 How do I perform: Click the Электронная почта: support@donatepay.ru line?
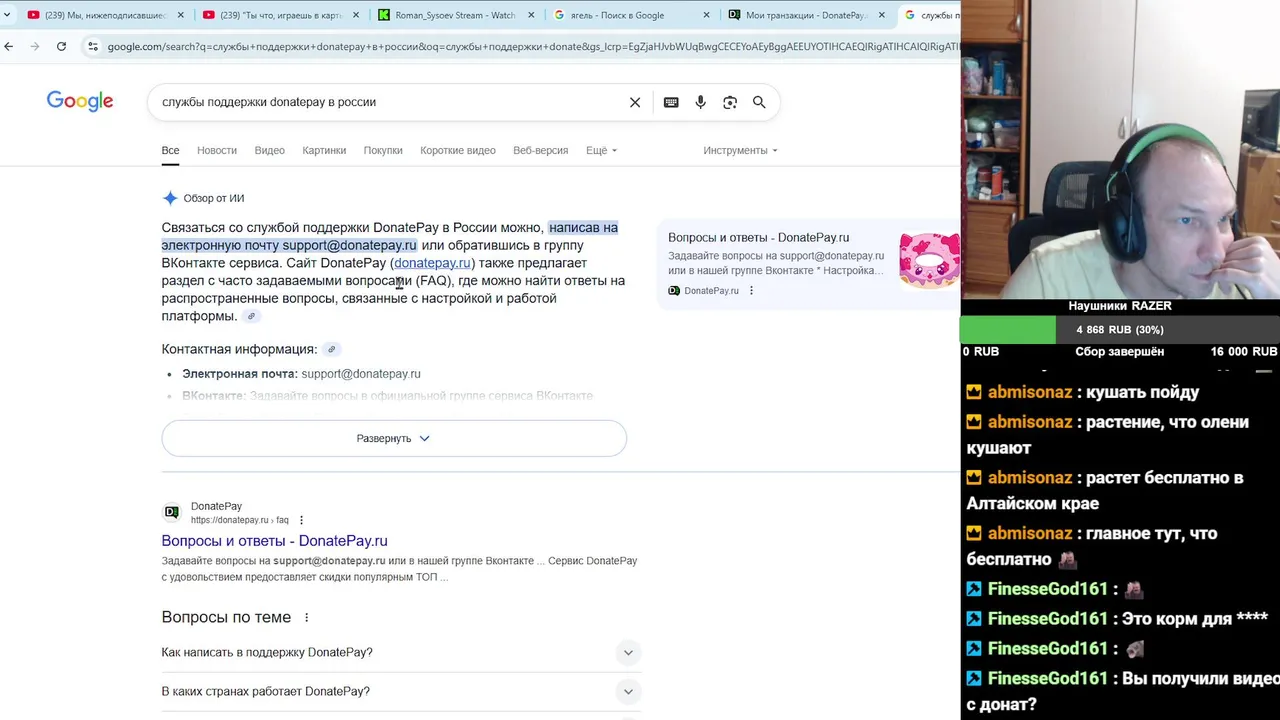301,374
